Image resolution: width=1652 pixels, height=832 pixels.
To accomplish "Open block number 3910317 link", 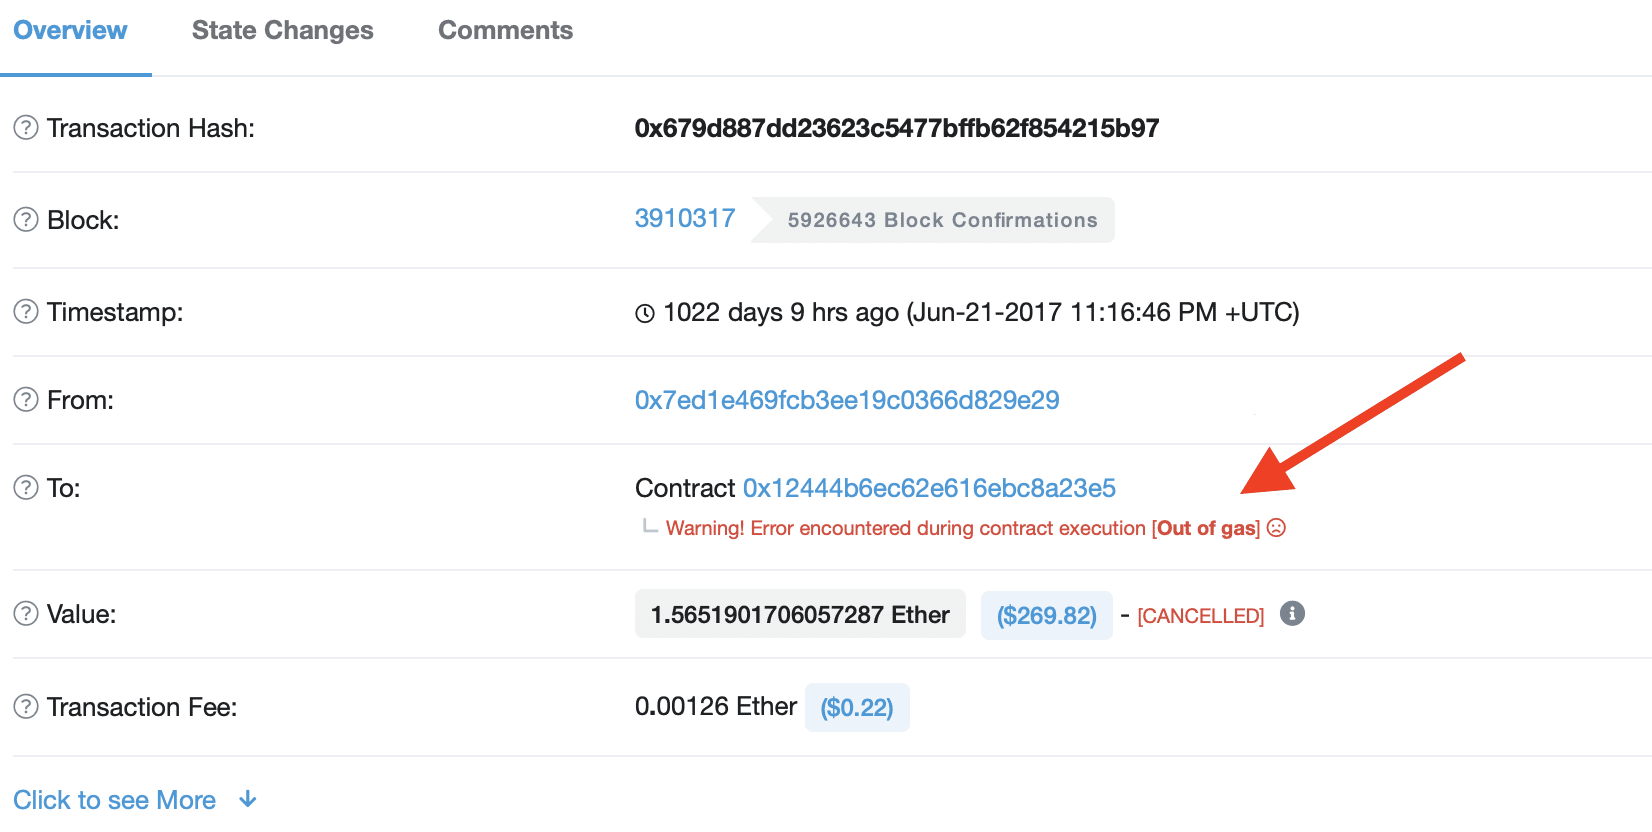I will pos(685,219).
